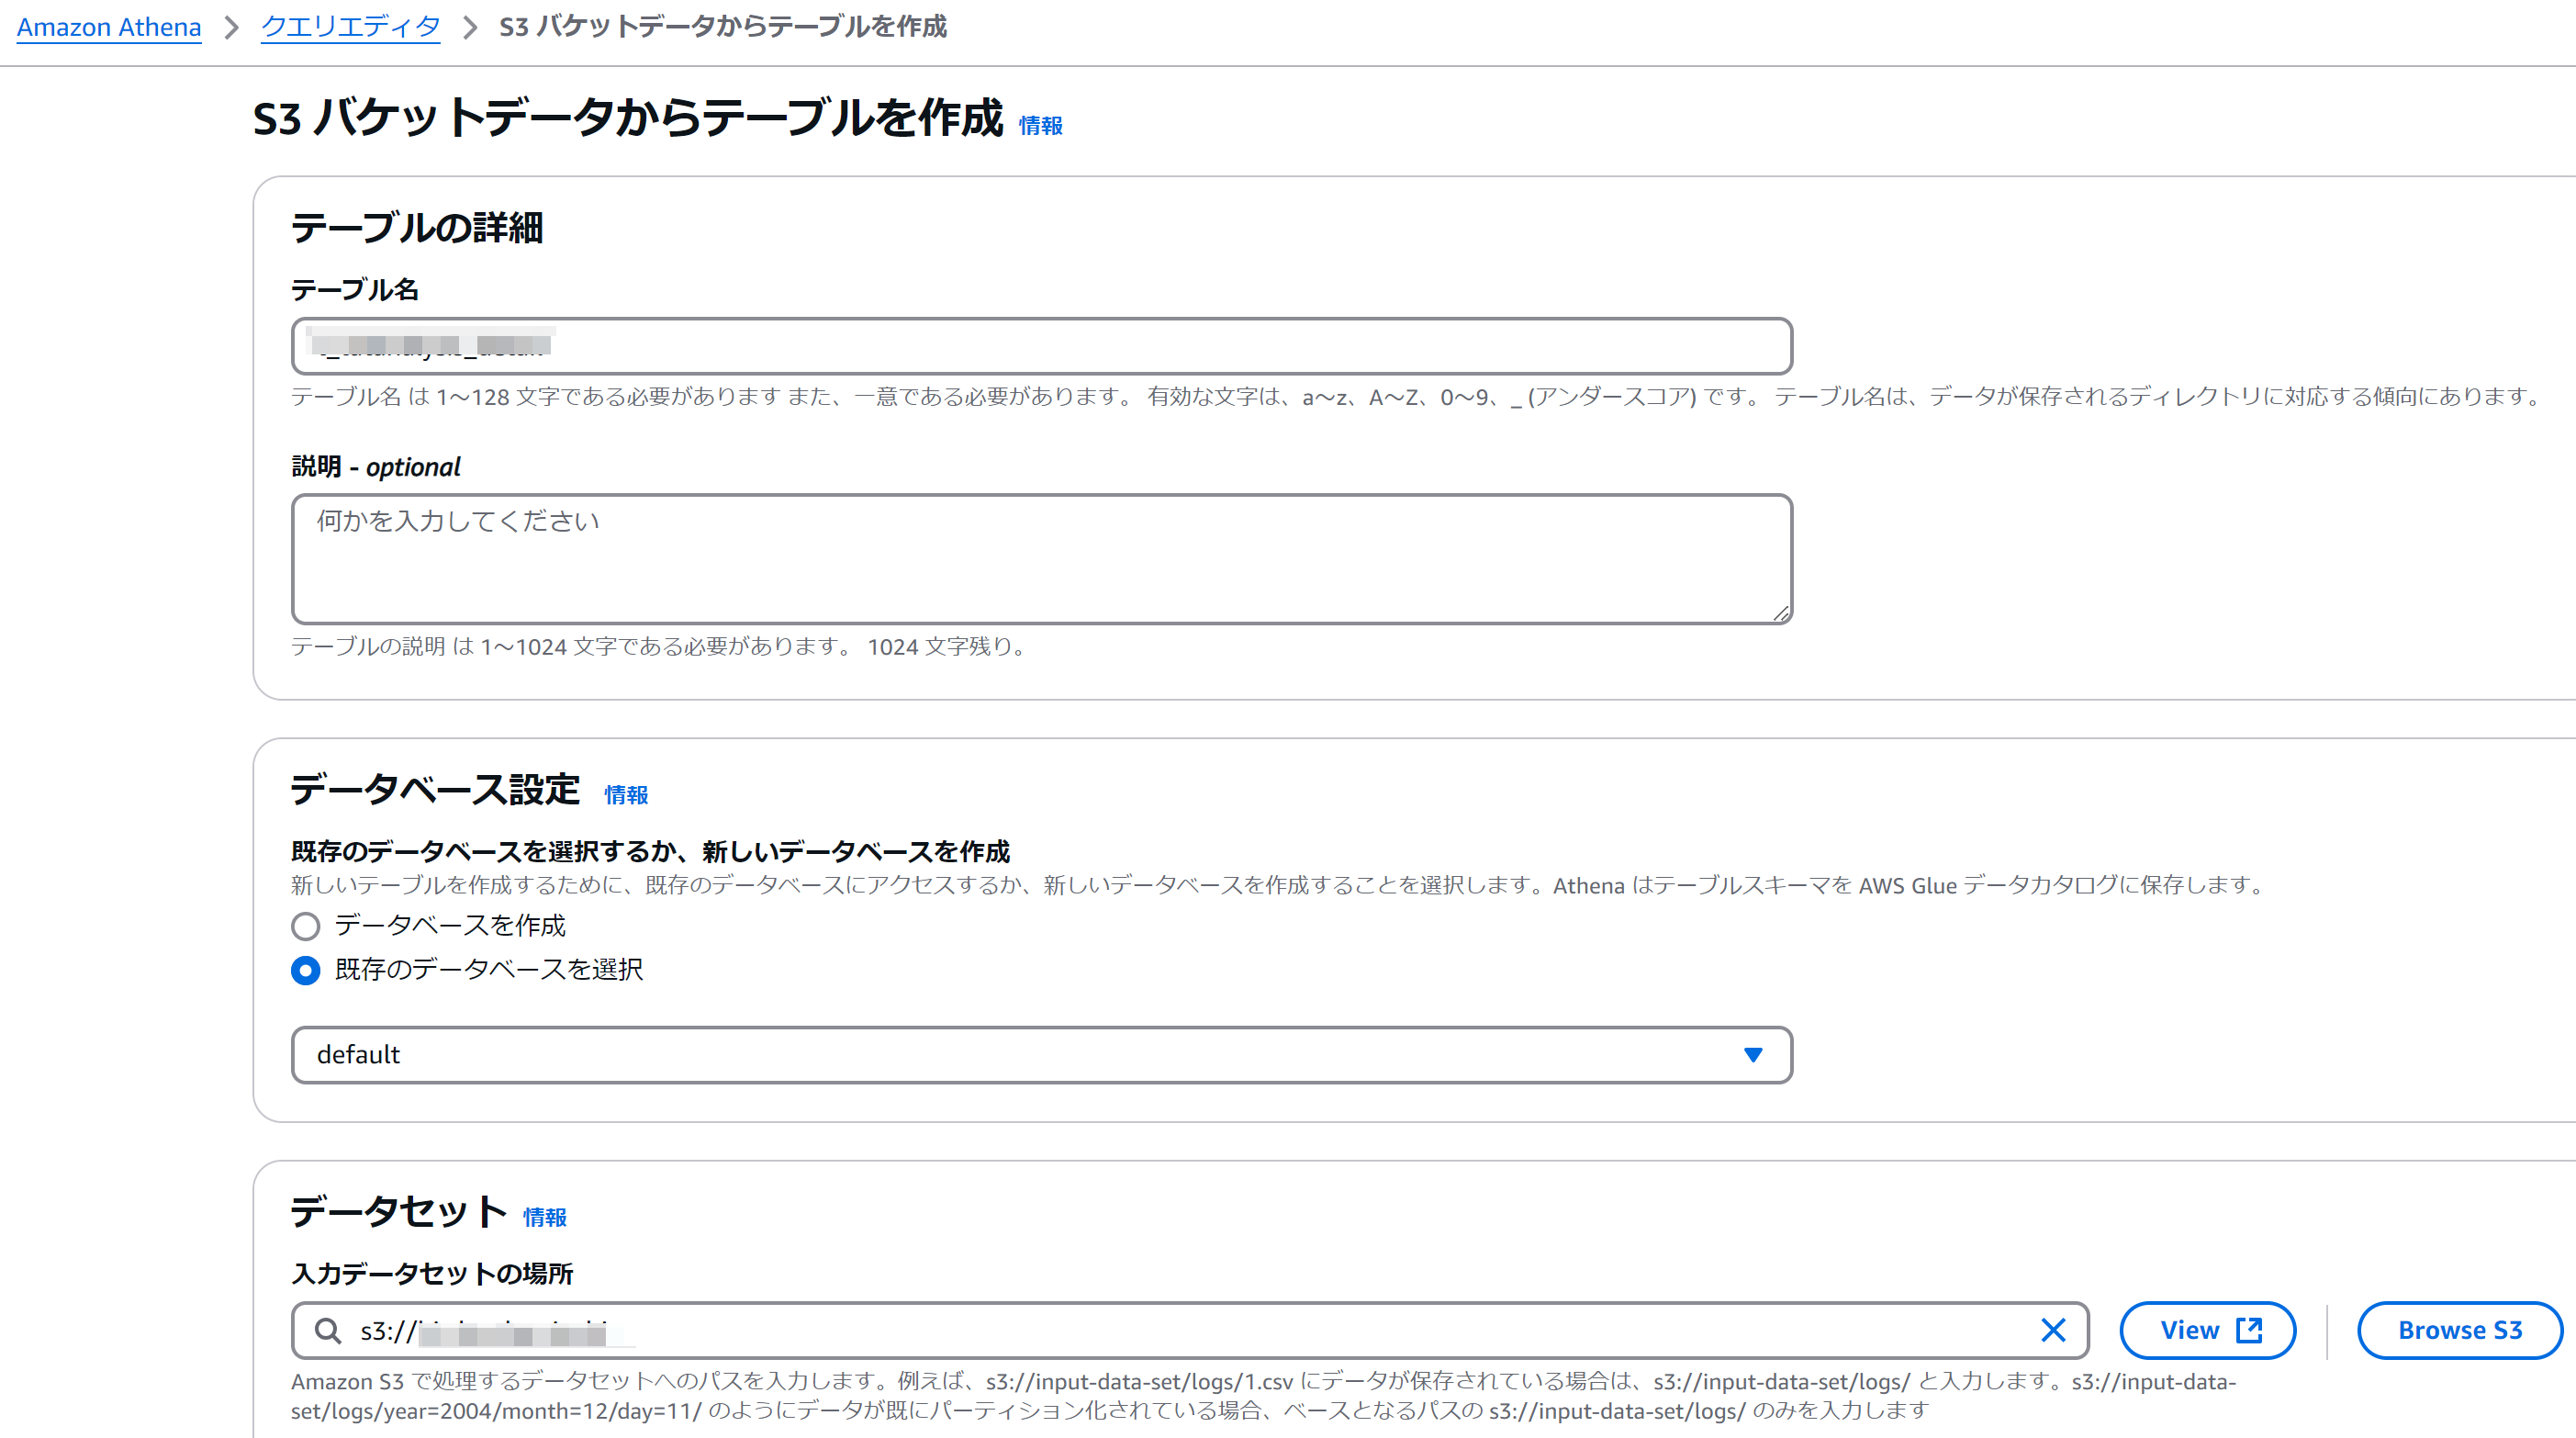Click the 説明 optional description textarea
The width and height of the screenshot is (2576, 1438).
[1040, 560]
